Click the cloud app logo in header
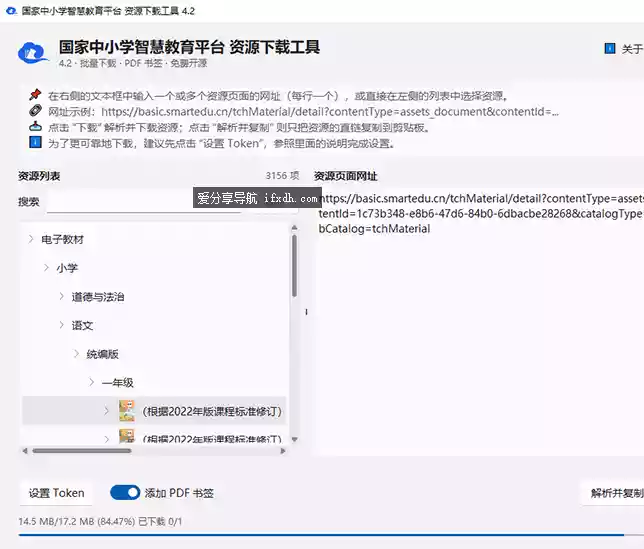The width and height of the screenshot is (644, 549). (x=32, y=53)
